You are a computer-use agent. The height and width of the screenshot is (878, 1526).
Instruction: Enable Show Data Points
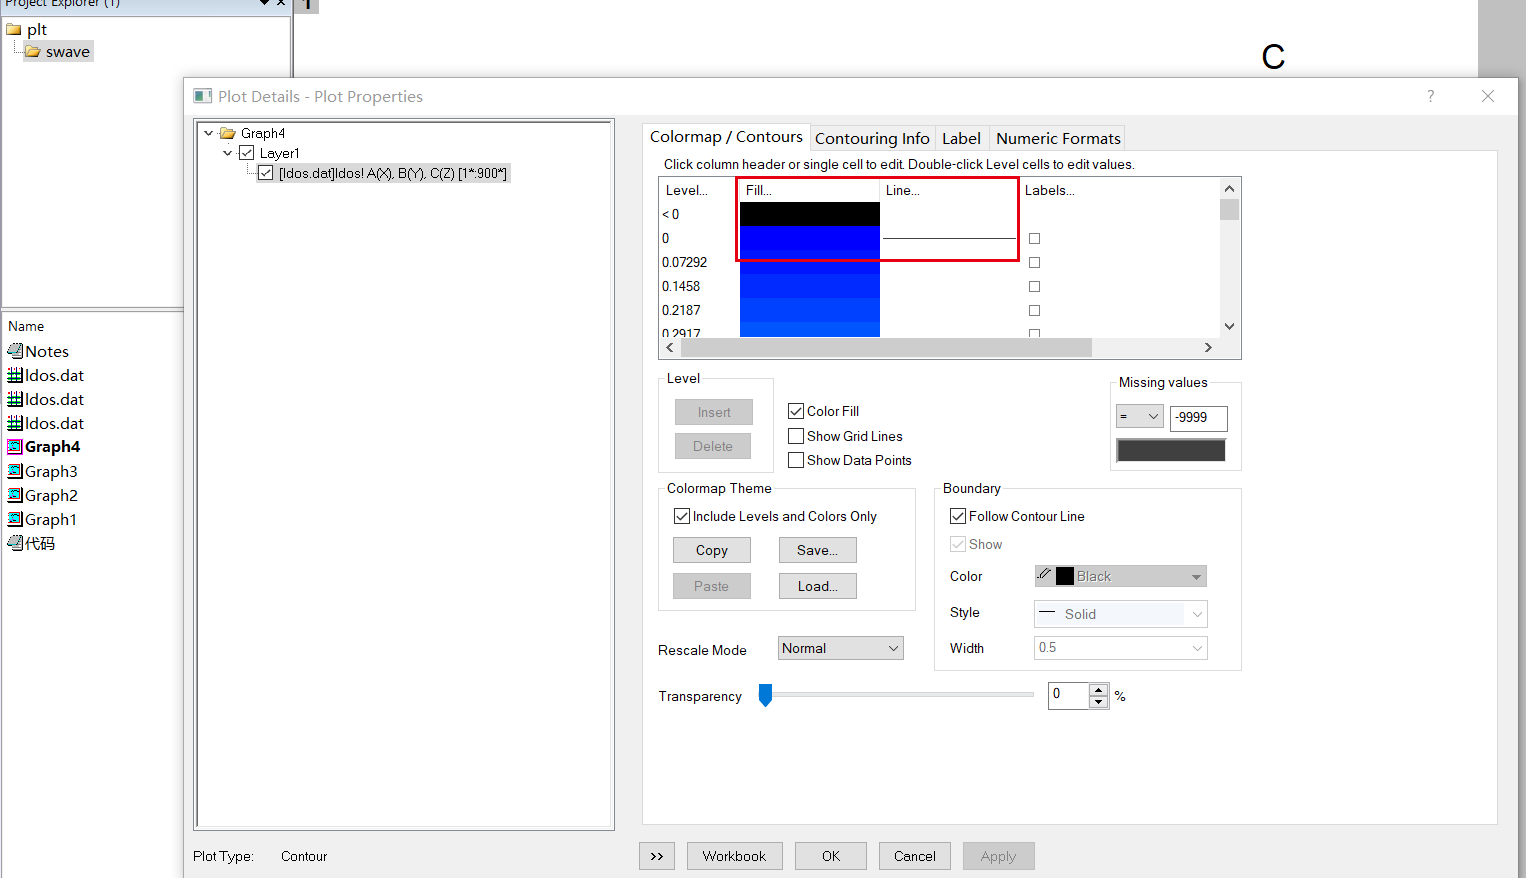[x=796, y=460]
